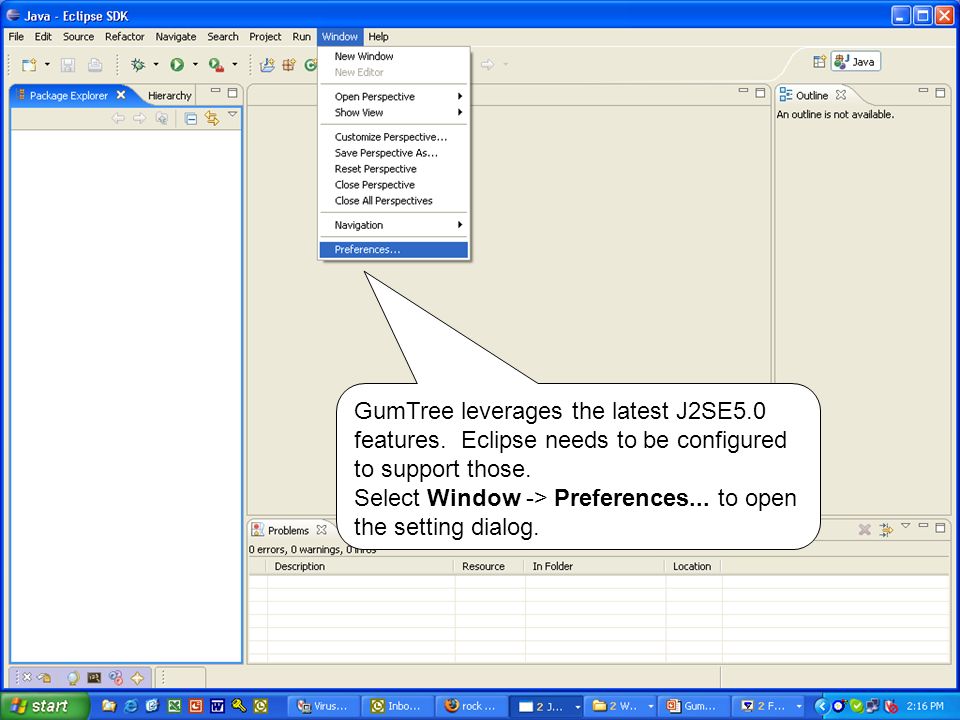This screenshot has width=960, height=720.
Task: Select Preferences... in Window menu
Action: coord(394,250)
